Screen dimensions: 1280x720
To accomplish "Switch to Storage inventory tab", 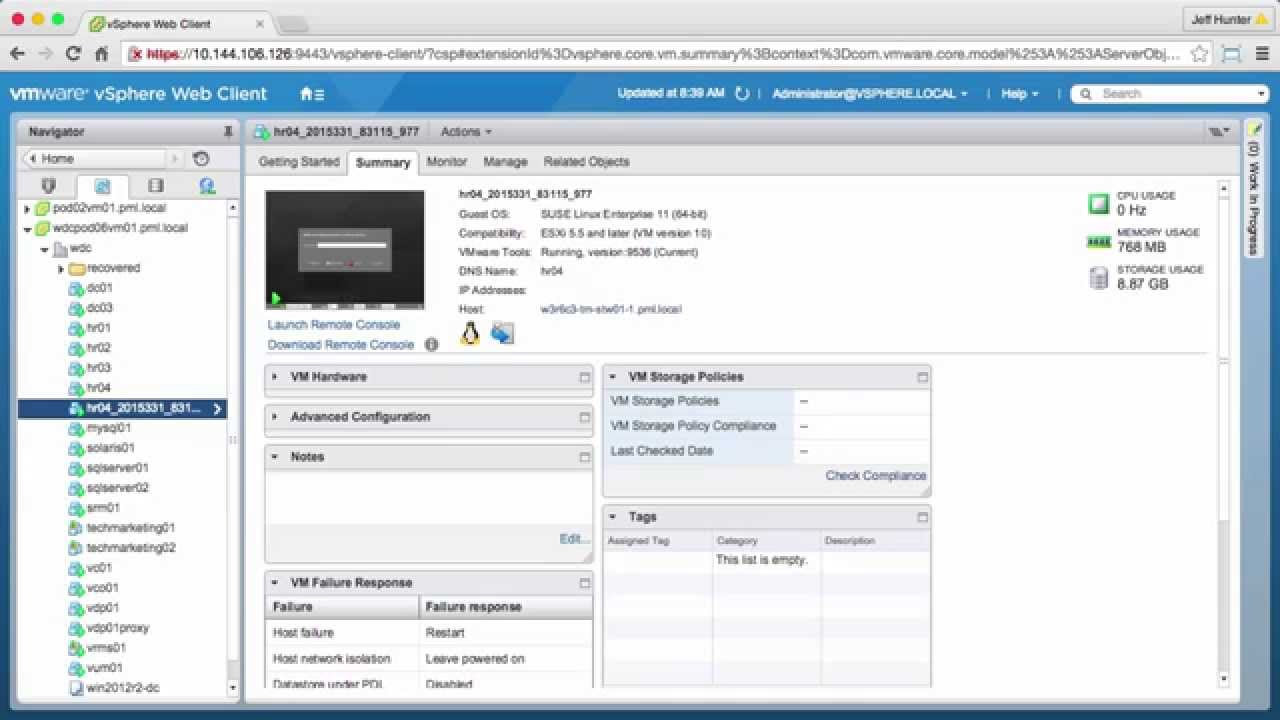I will click(x=155, y=186).
